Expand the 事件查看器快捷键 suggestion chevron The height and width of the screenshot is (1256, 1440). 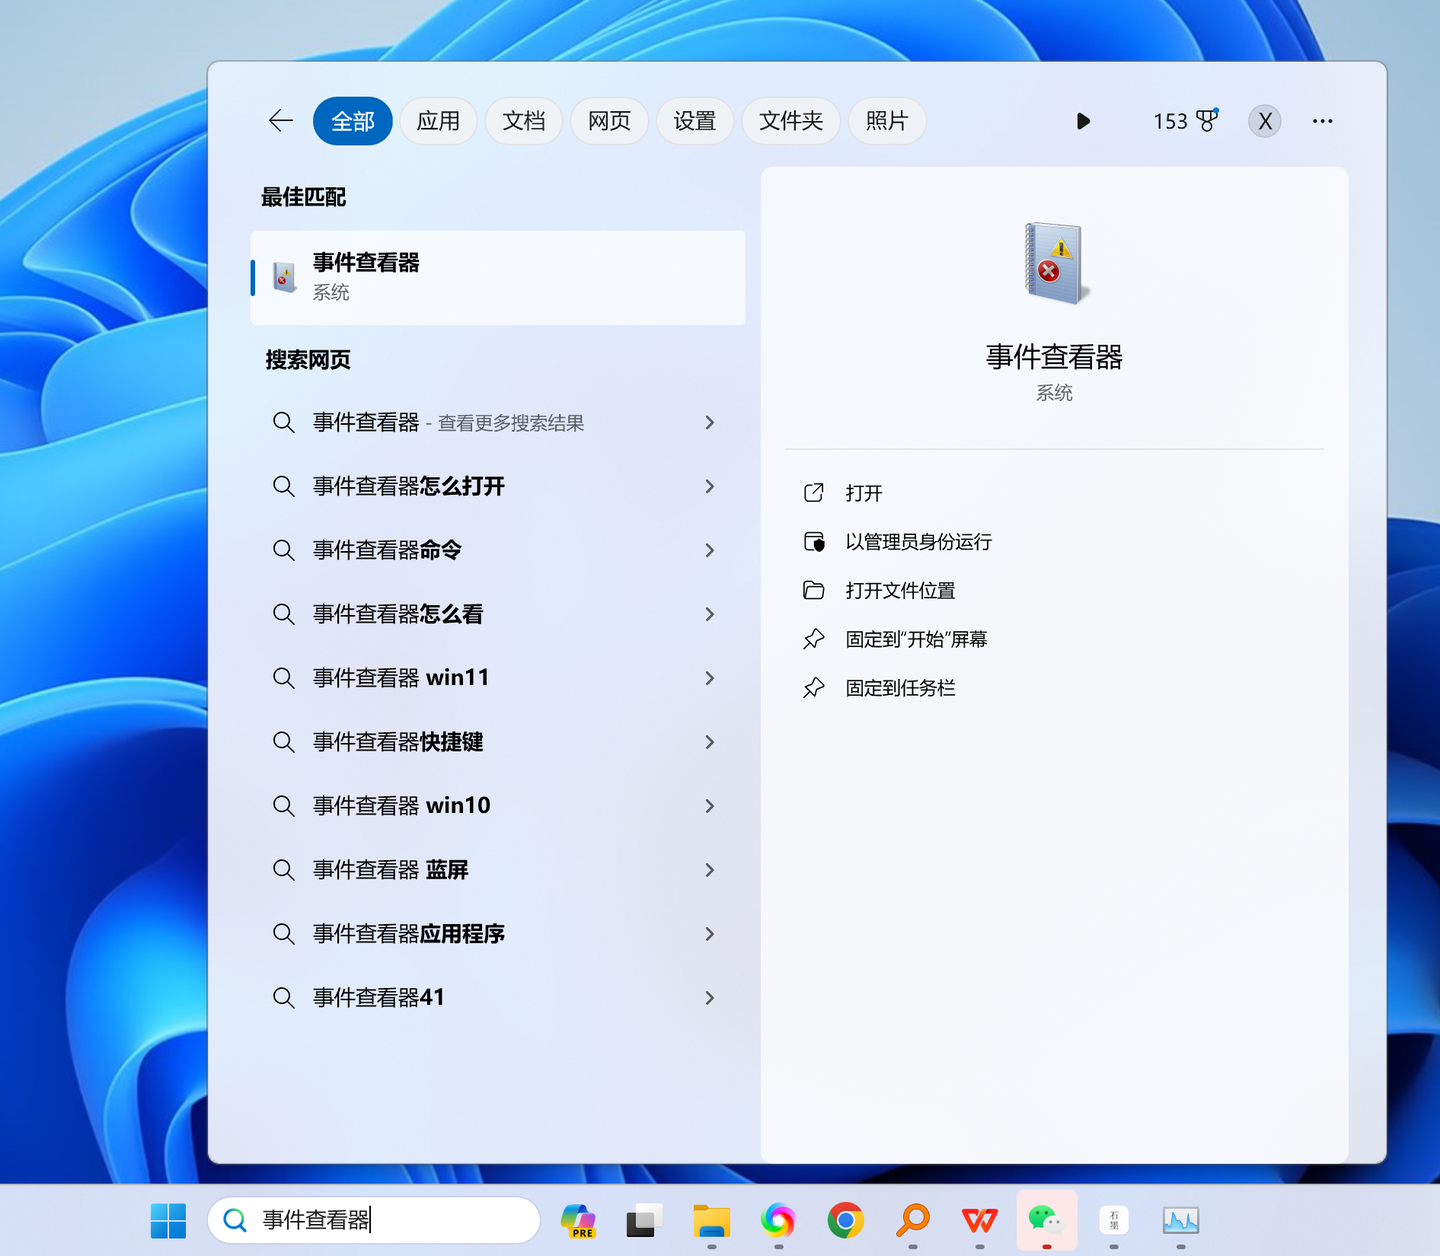click(x=709, y=742)
